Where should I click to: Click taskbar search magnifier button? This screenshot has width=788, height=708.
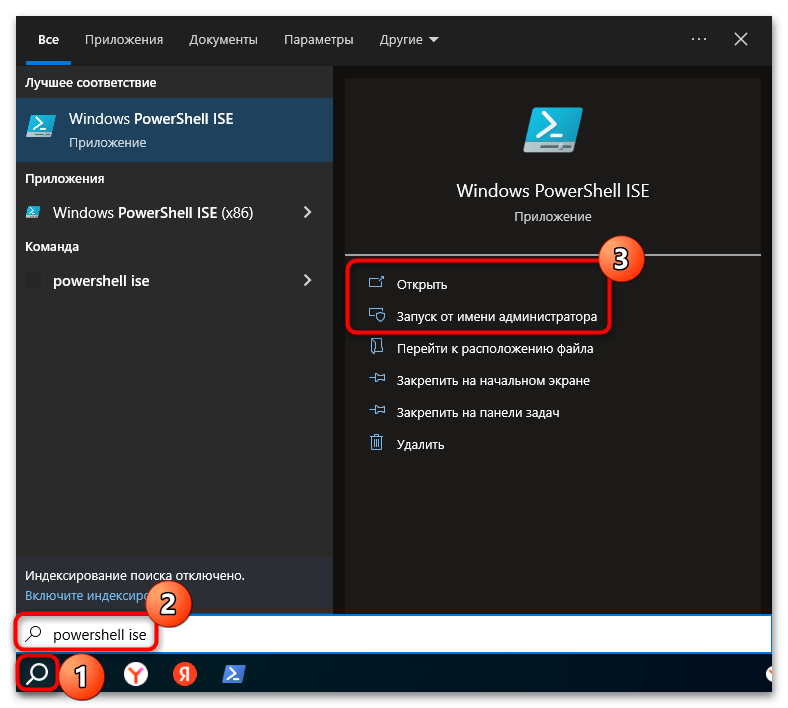[37, 673]
